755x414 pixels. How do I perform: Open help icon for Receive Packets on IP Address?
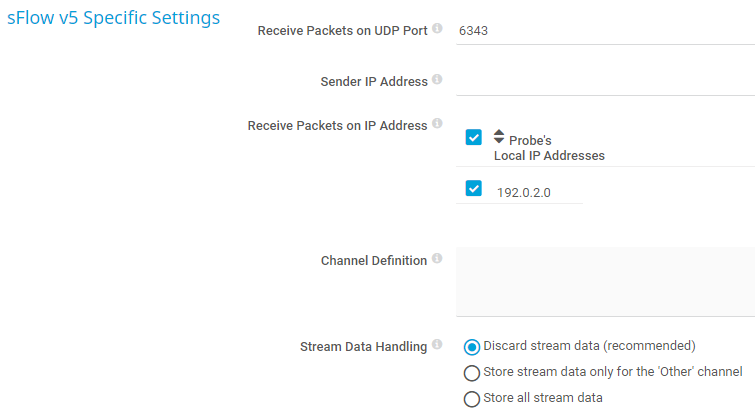(x=438, y=125)
